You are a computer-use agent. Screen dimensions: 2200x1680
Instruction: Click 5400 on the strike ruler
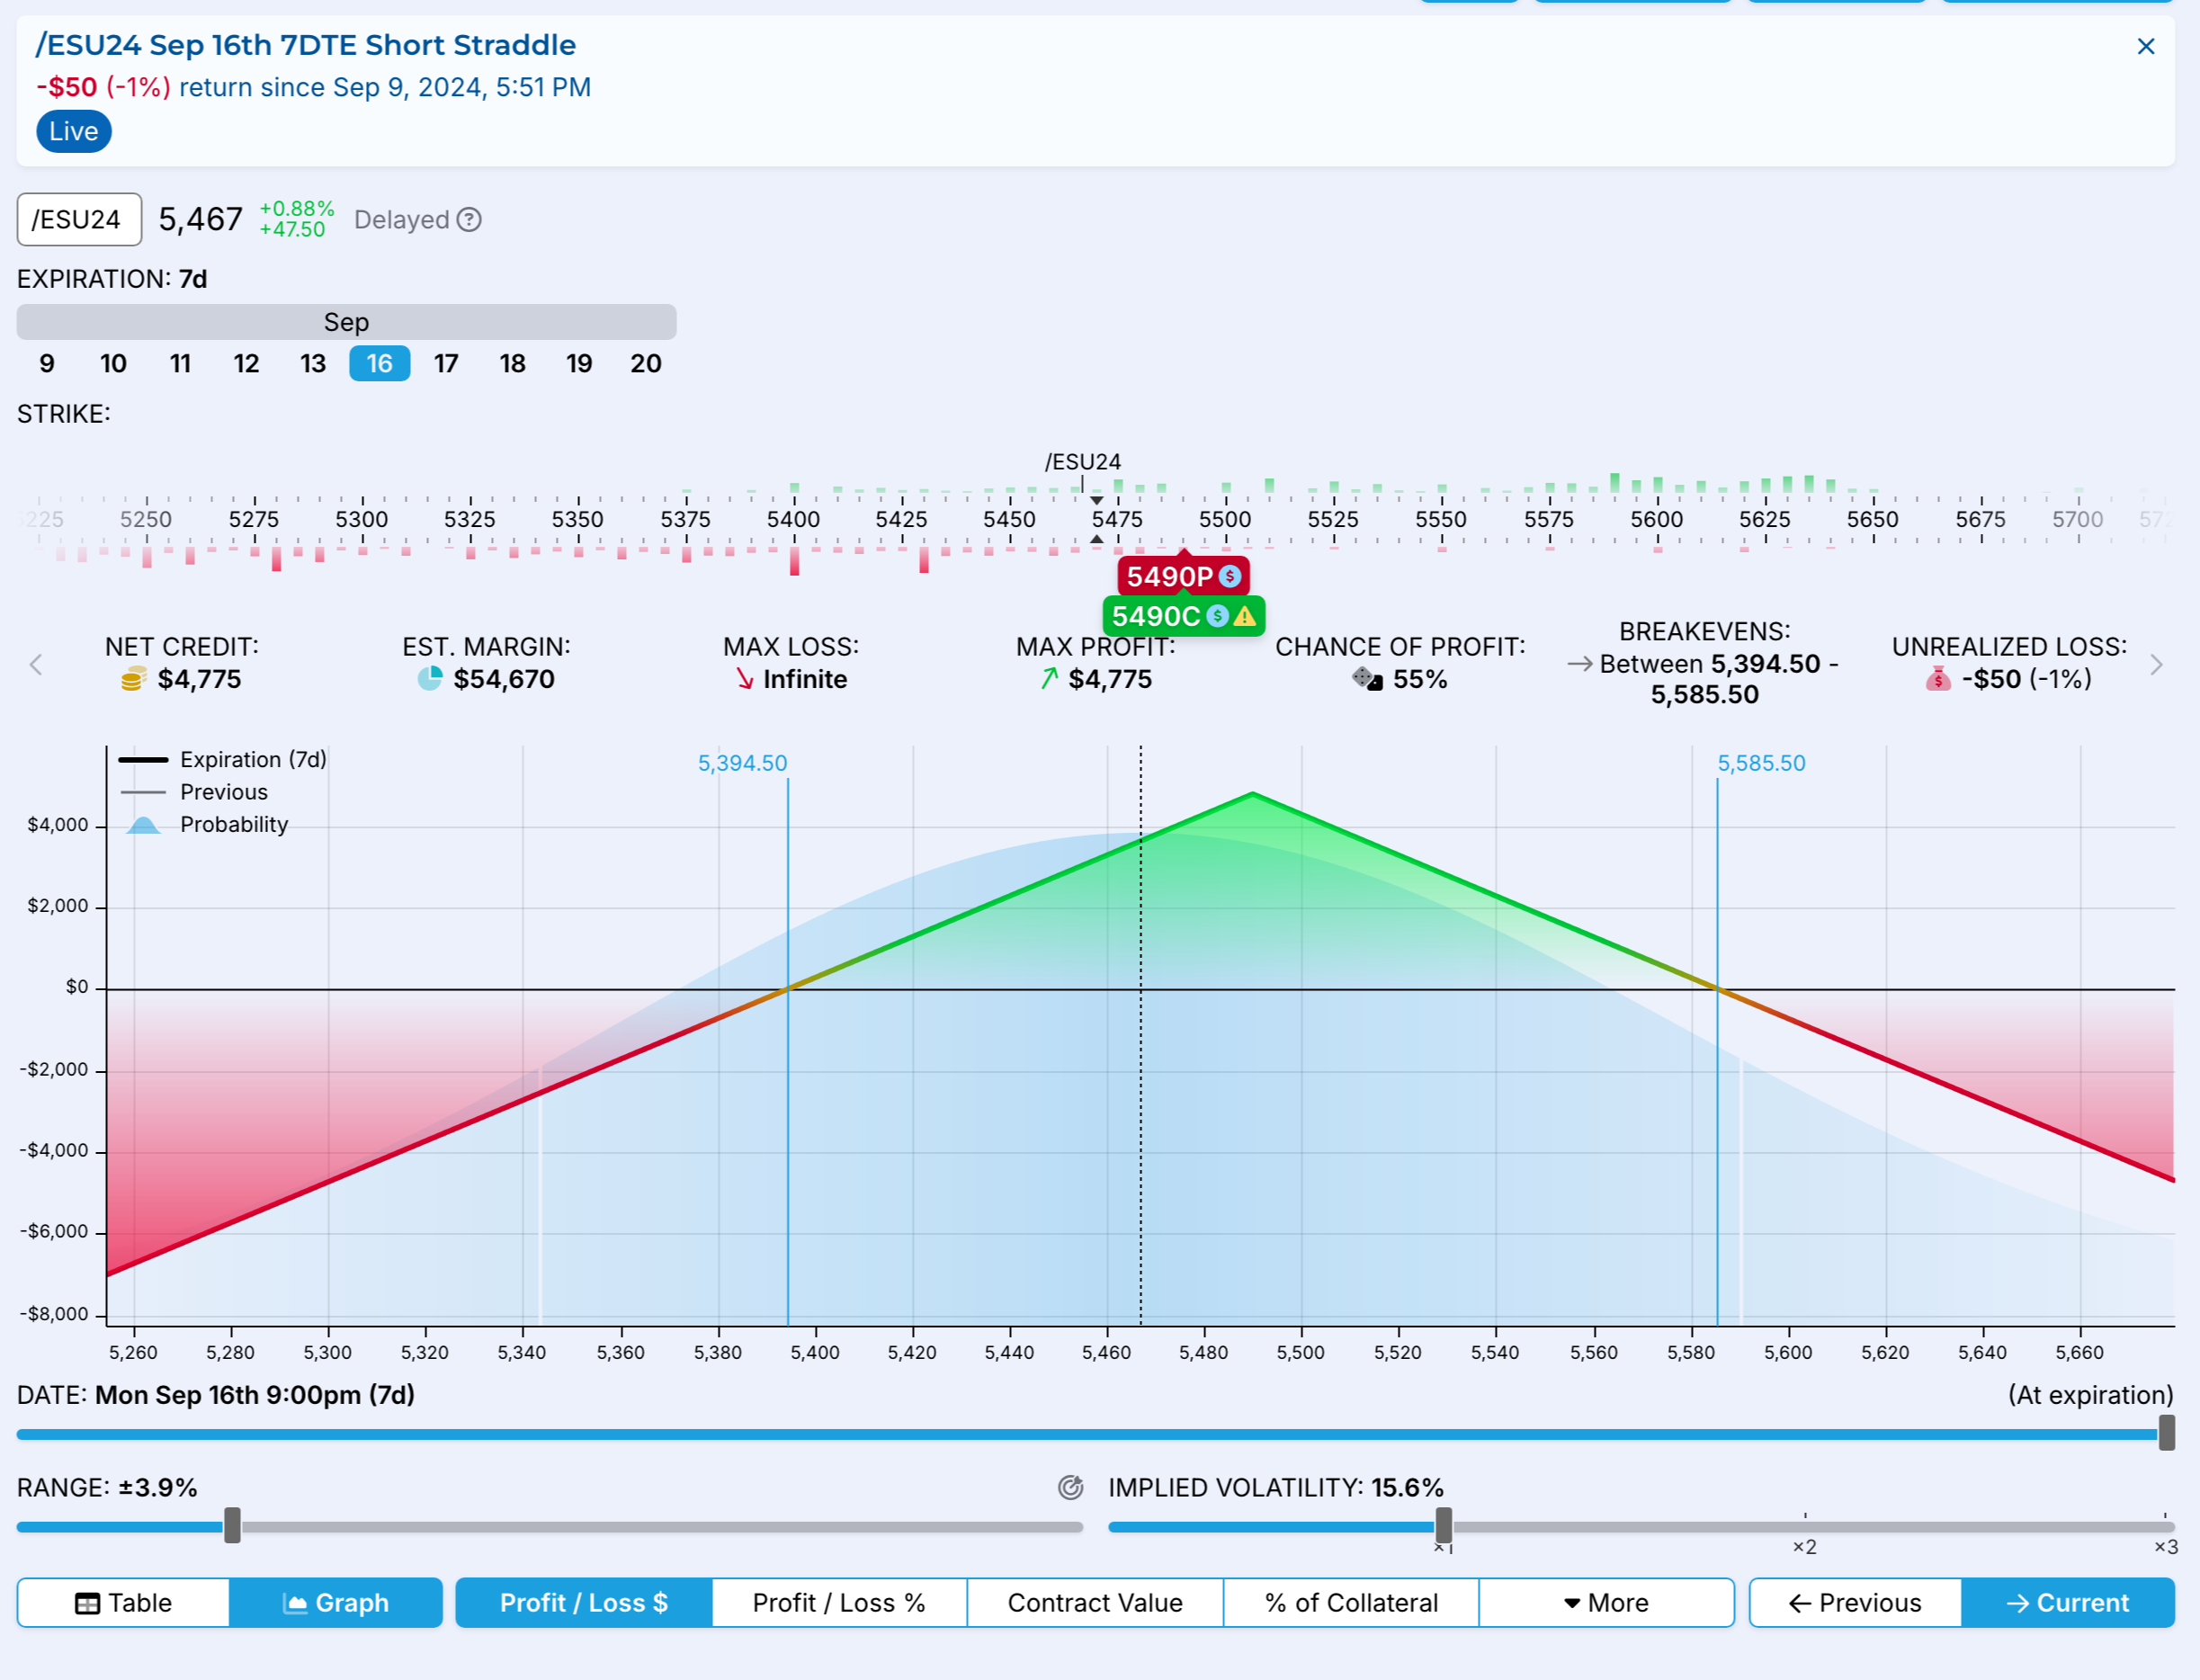[x=793, y=520]
